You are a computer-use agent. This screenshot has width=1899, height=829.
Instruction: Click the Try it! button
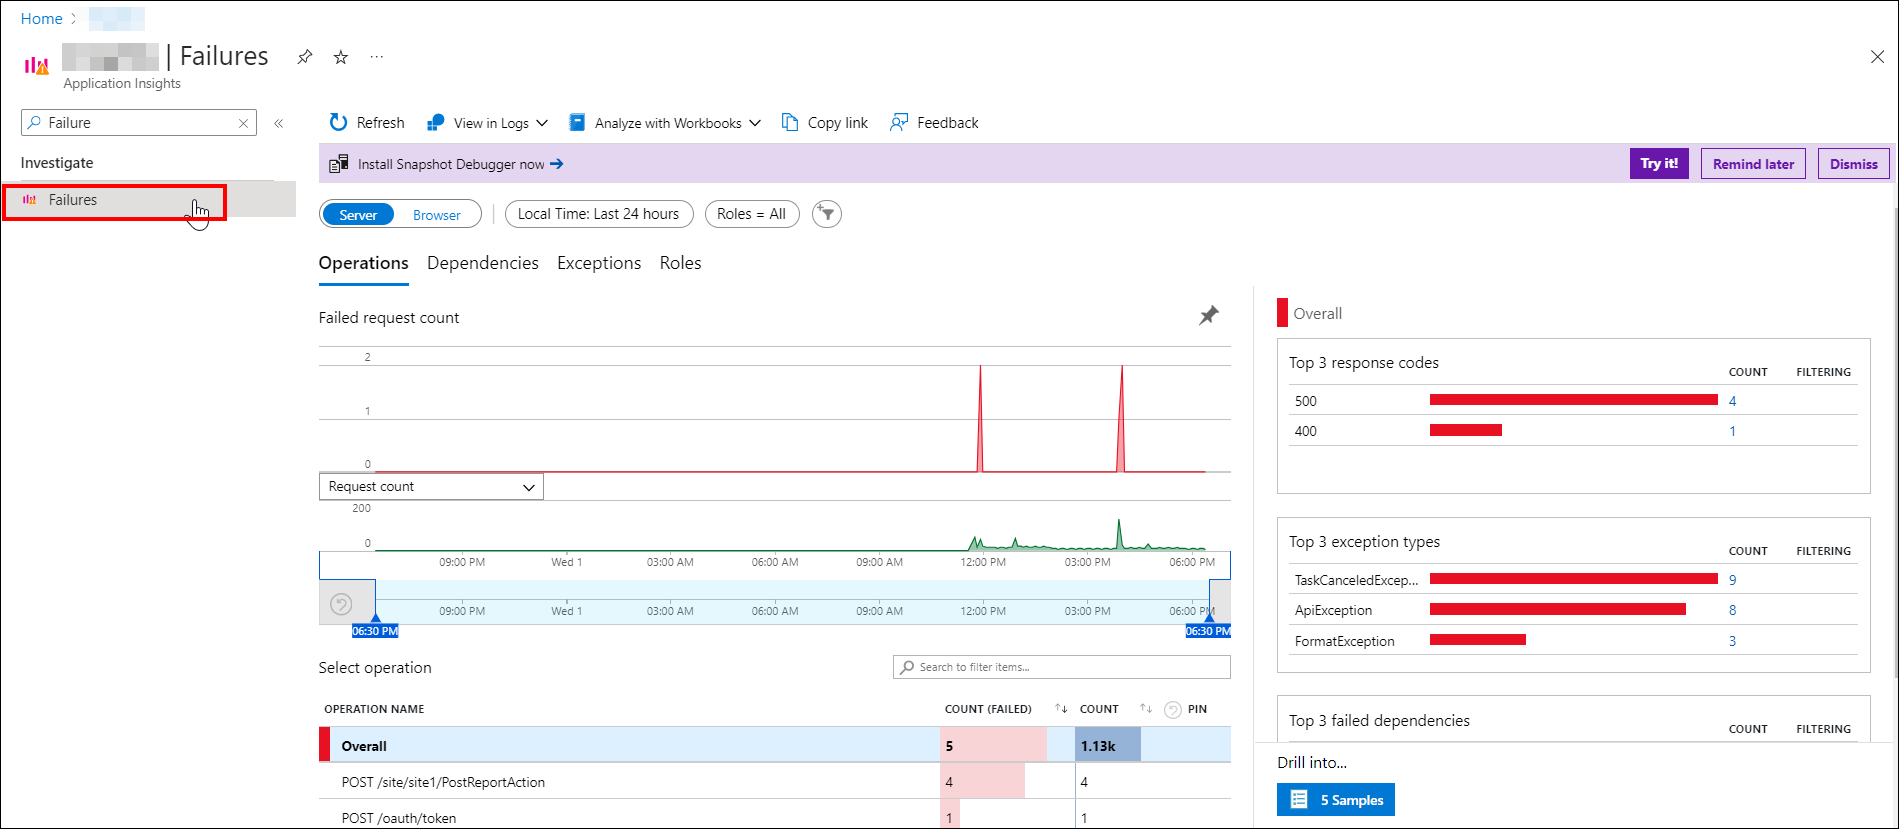[1659, 164]
